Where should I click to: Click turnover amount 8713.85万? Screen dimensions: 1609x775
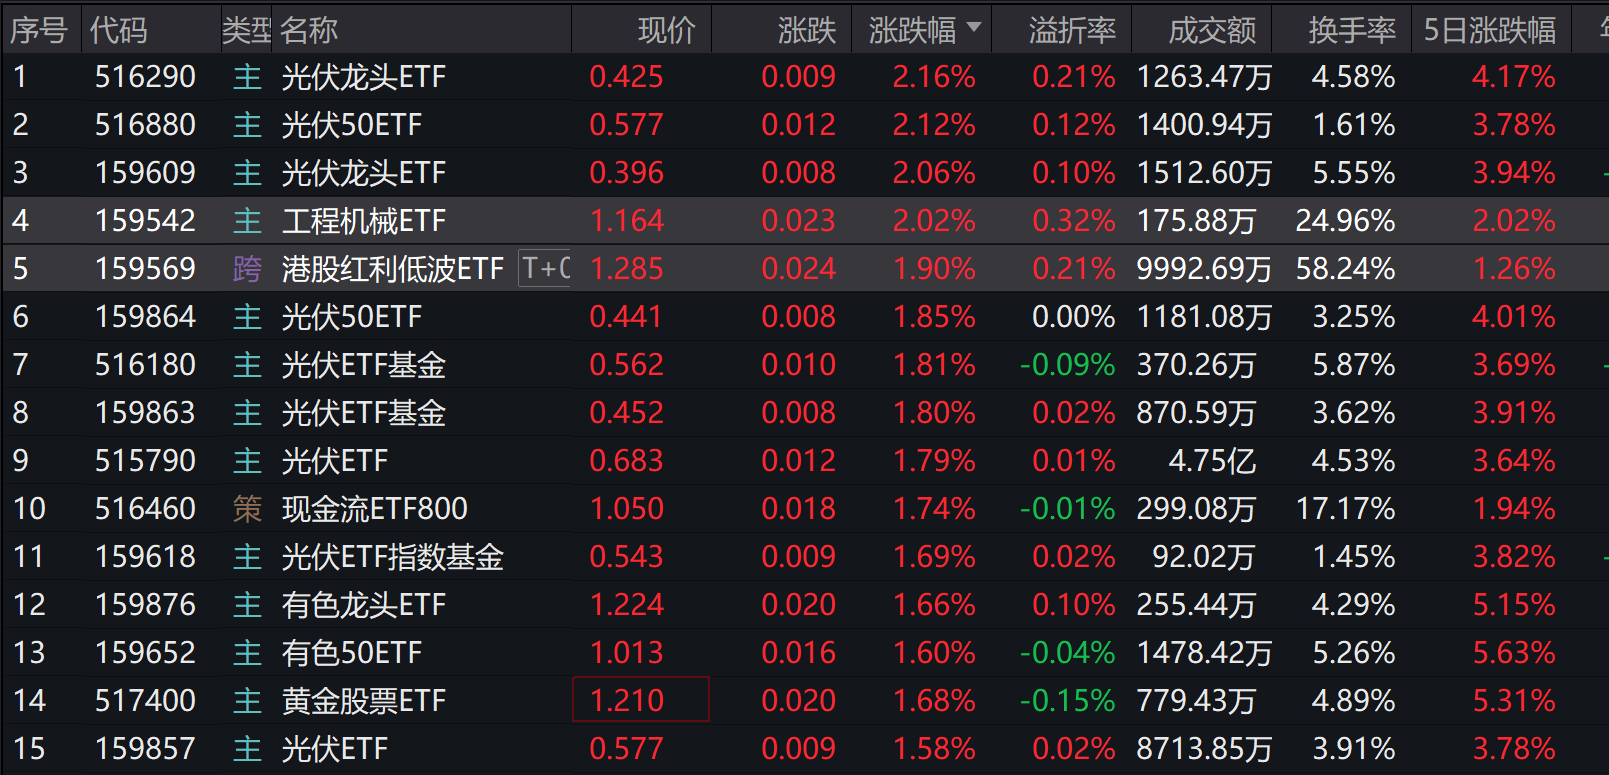[x=1204, y=749]
